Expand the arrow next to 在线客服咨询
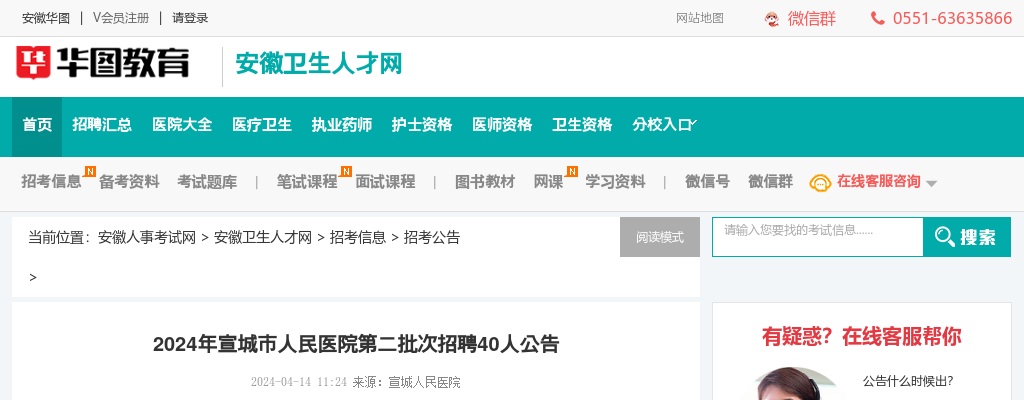This screenshot has width=1024, height=400. pyautogui.click(x=932, y=184)
